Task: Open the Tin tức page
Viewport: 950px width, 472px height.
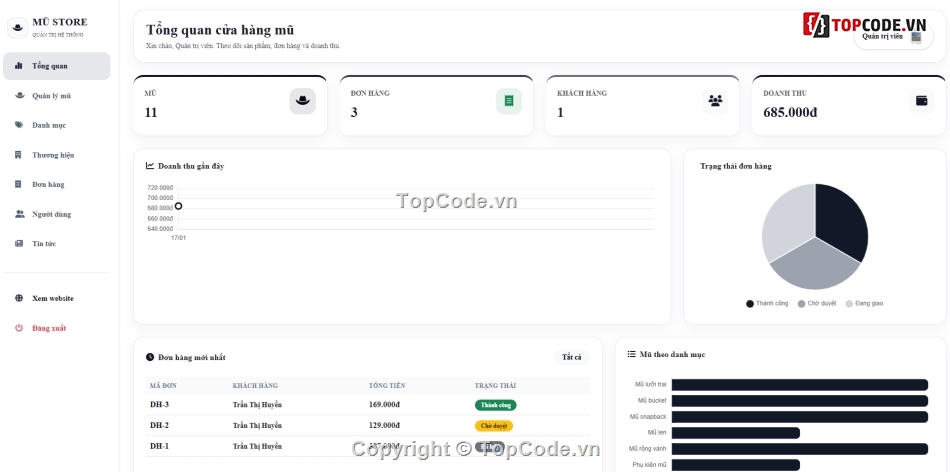Action: [56, 243]
